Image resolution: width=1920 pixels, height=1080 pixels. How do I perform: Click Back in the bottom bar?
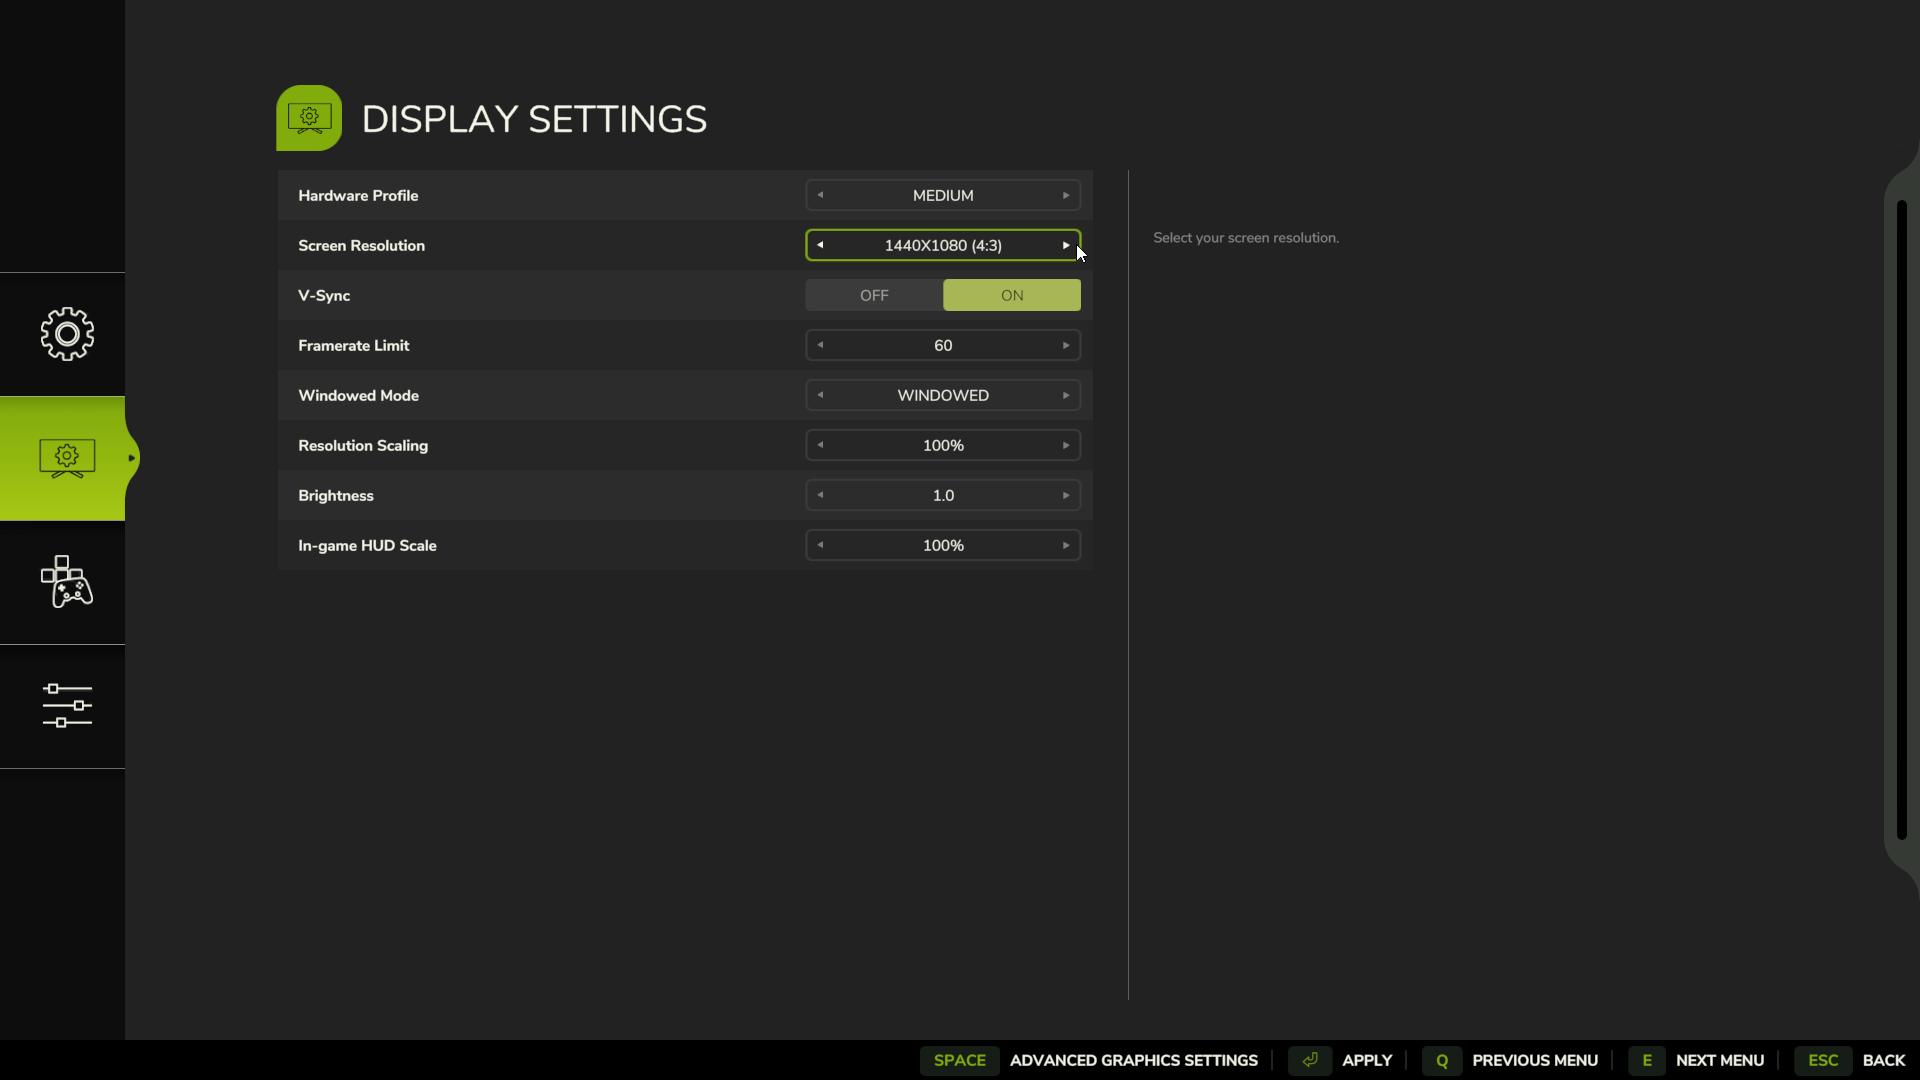pyautogui.click(x=1883, y=1060)
